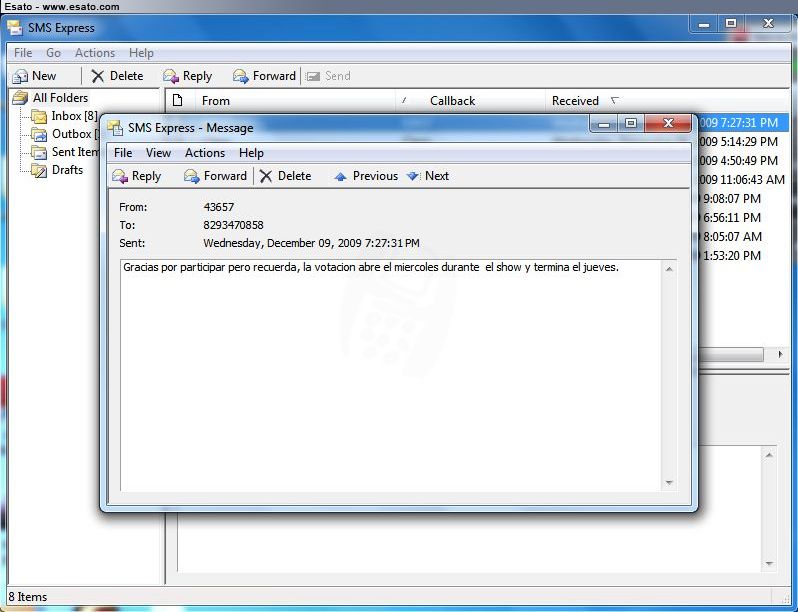The width and height of the screenshot is (798, 612).
Task: Sort by Received column header
Action: pyautogui.click(x=575, y=101)
